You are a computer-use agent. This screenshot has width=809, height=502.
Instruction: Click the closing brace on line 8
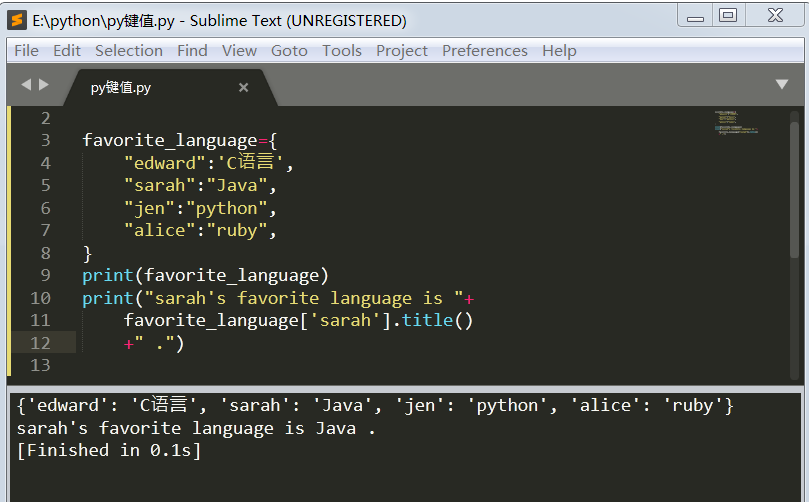(87, 253)
